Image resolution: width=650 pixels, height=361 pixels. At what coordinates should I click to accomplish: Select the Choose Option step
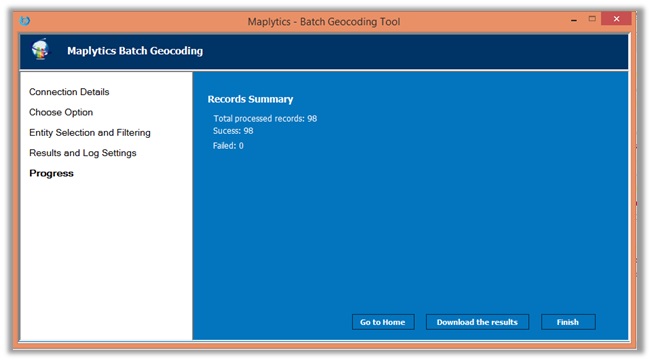pos(61,112)
